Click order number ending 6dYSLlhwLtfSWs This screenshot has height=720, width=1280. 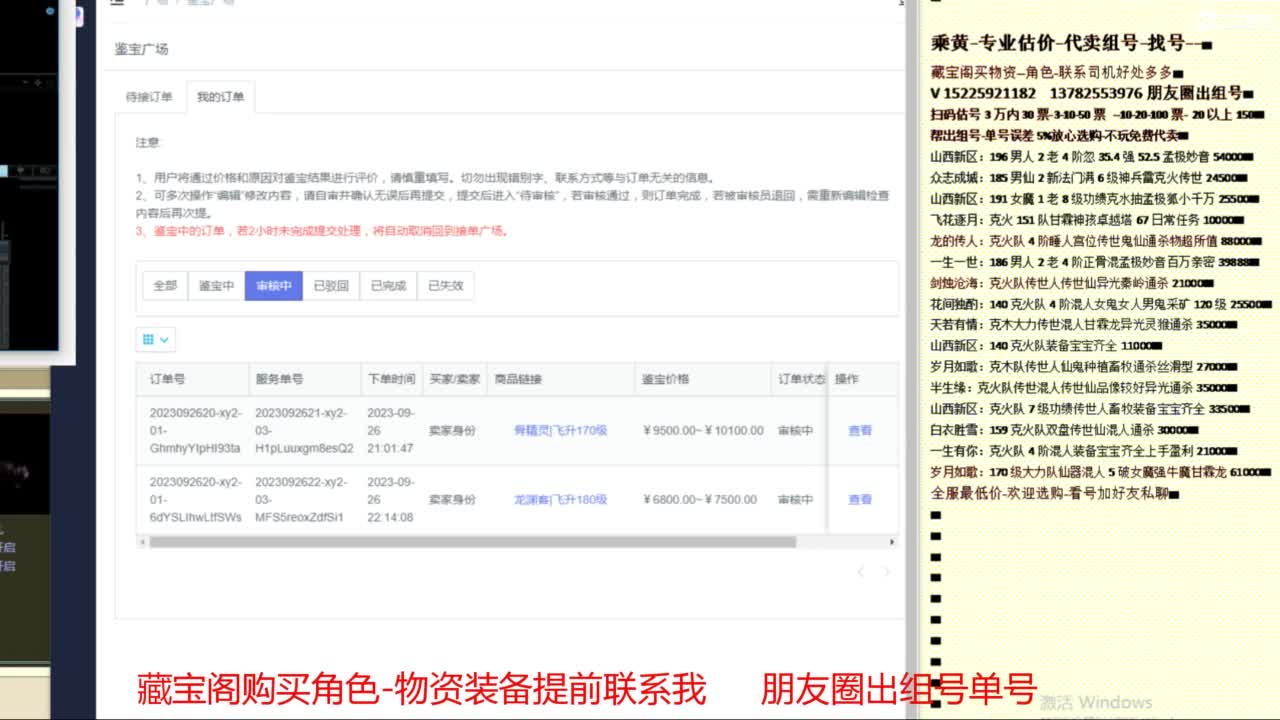tap(195, 500)
